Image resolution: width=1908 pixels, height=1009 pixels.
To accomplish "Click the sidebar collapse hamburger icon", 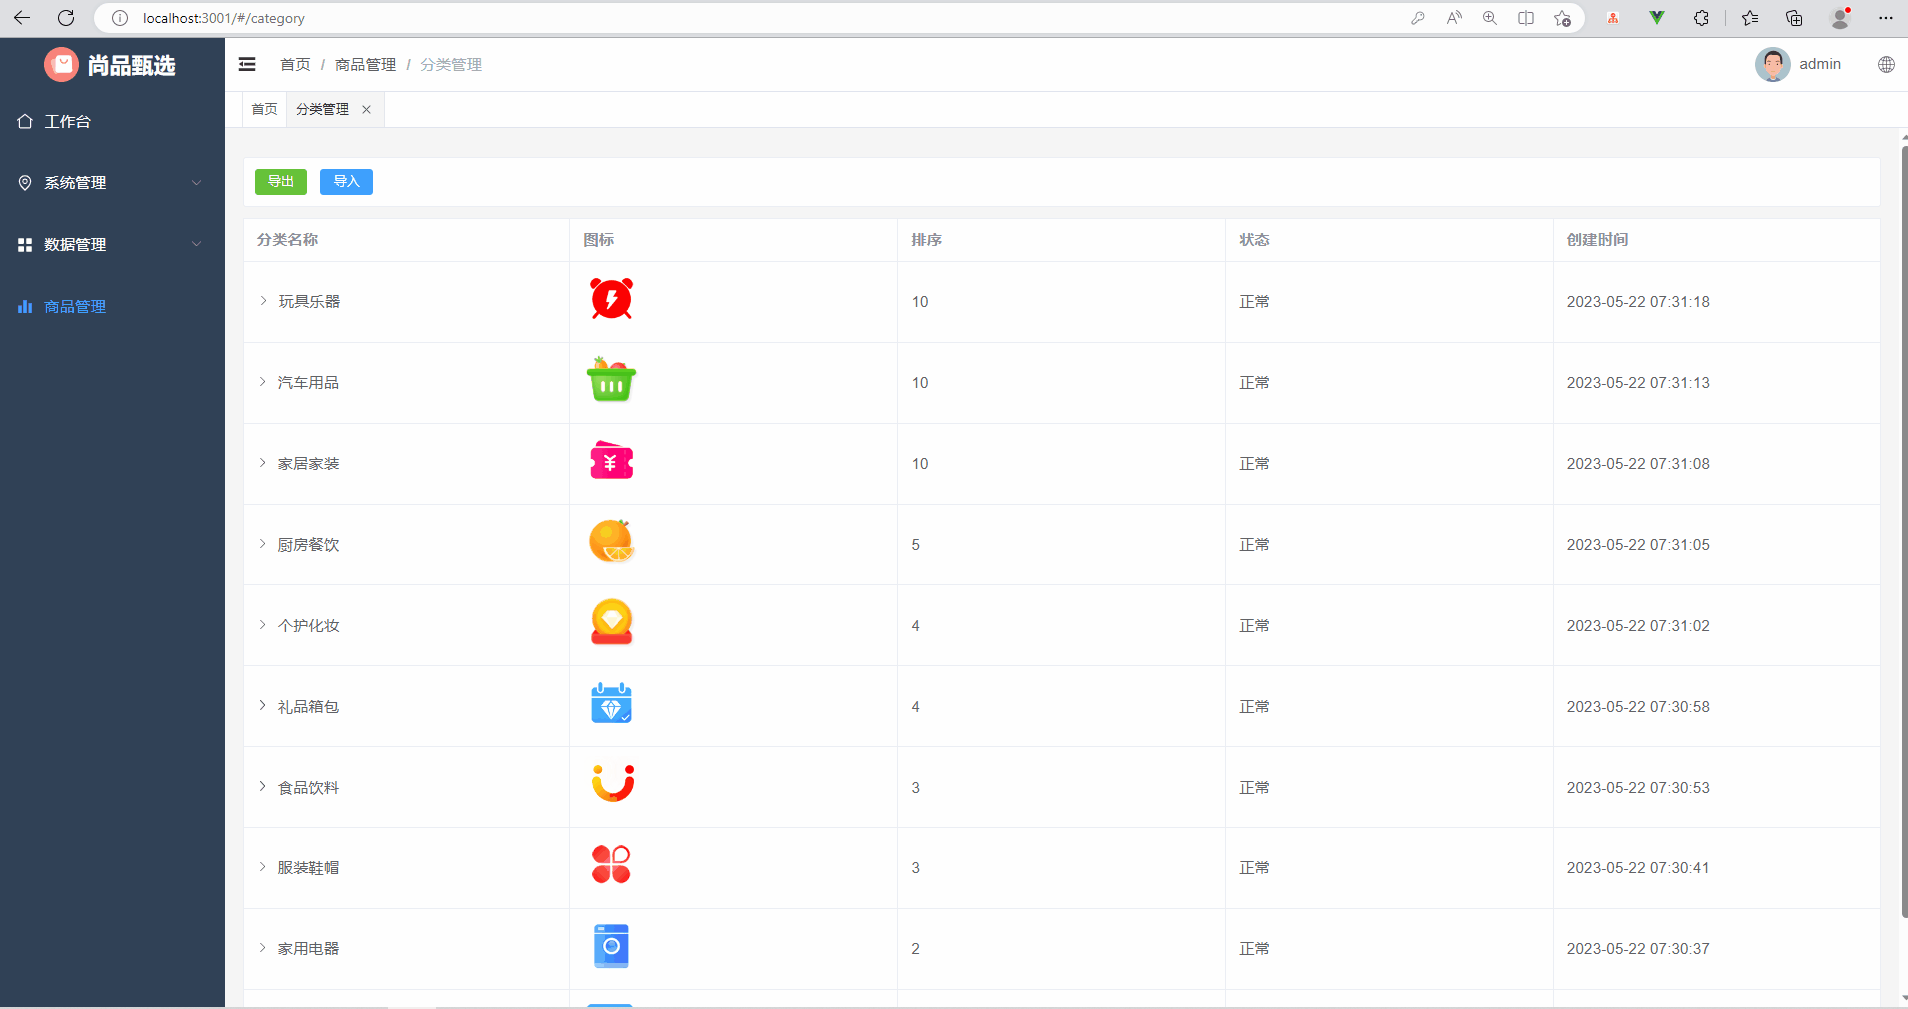I will click(x=247, y=64).
